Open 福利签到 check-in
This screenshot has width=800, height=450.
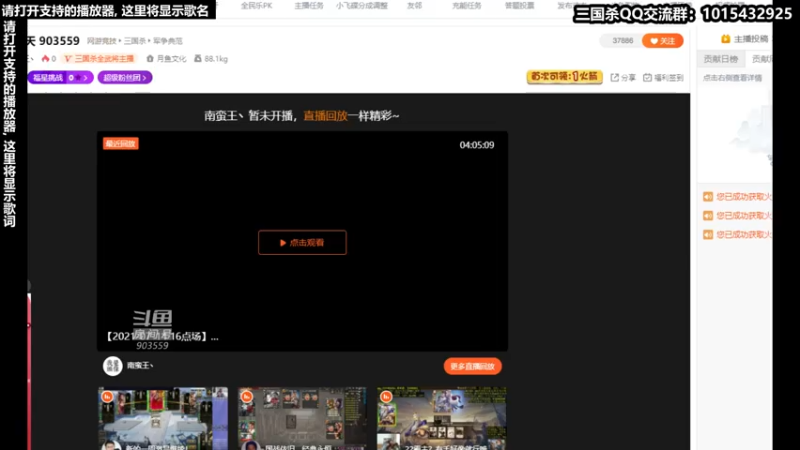[x=663, y=78]
